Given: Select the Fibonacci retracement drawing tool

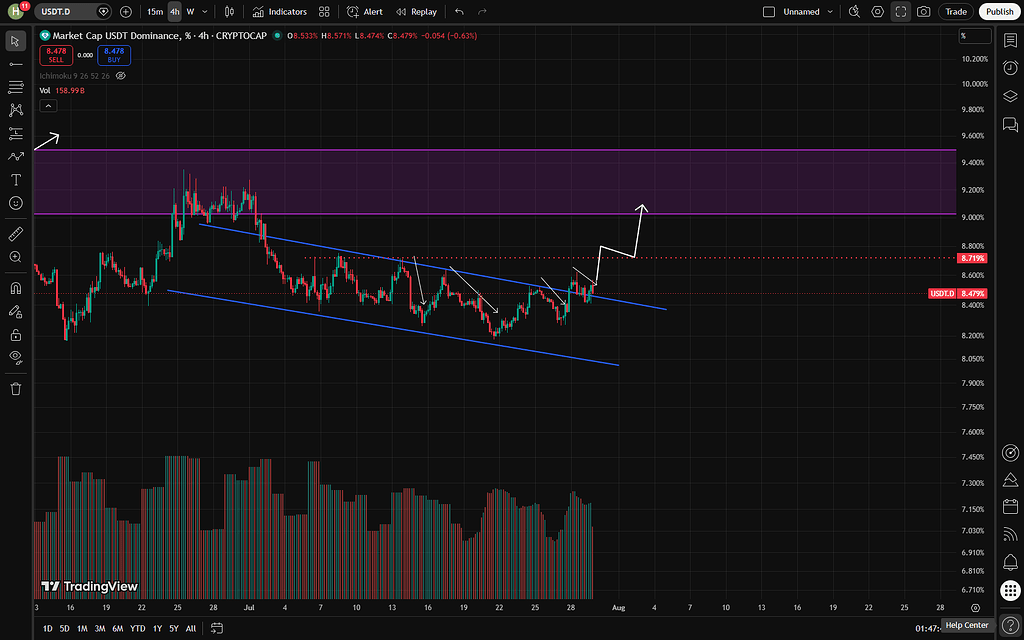Looking at the screenshot, I should (x=16, y=87).
